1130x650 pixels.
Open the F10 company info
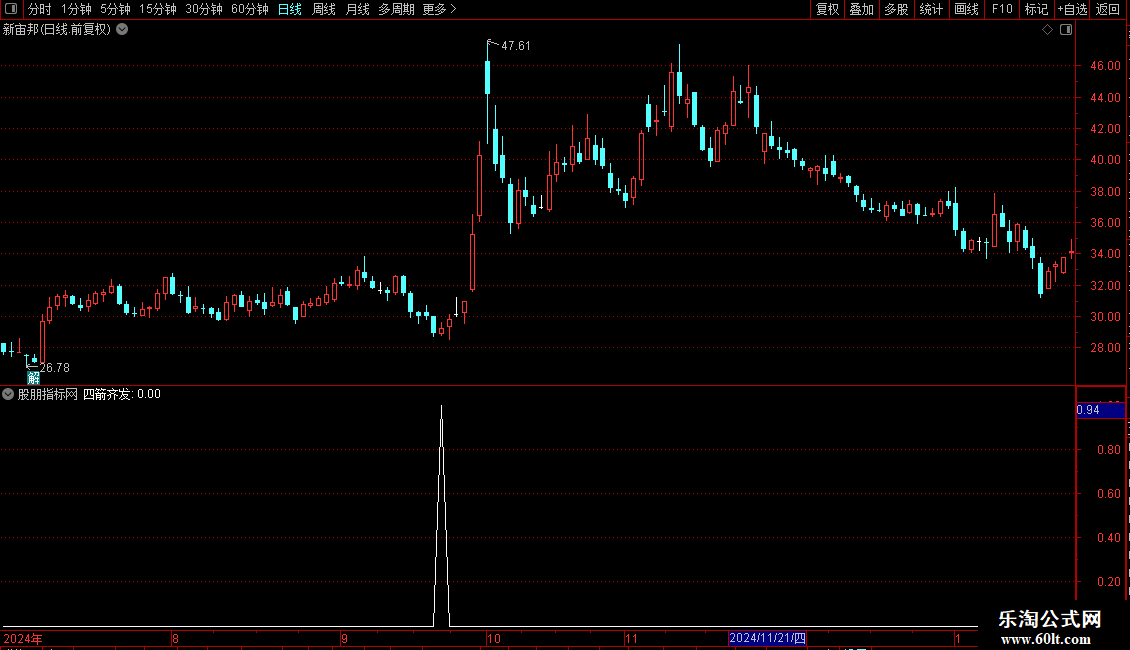(1002, 9)
